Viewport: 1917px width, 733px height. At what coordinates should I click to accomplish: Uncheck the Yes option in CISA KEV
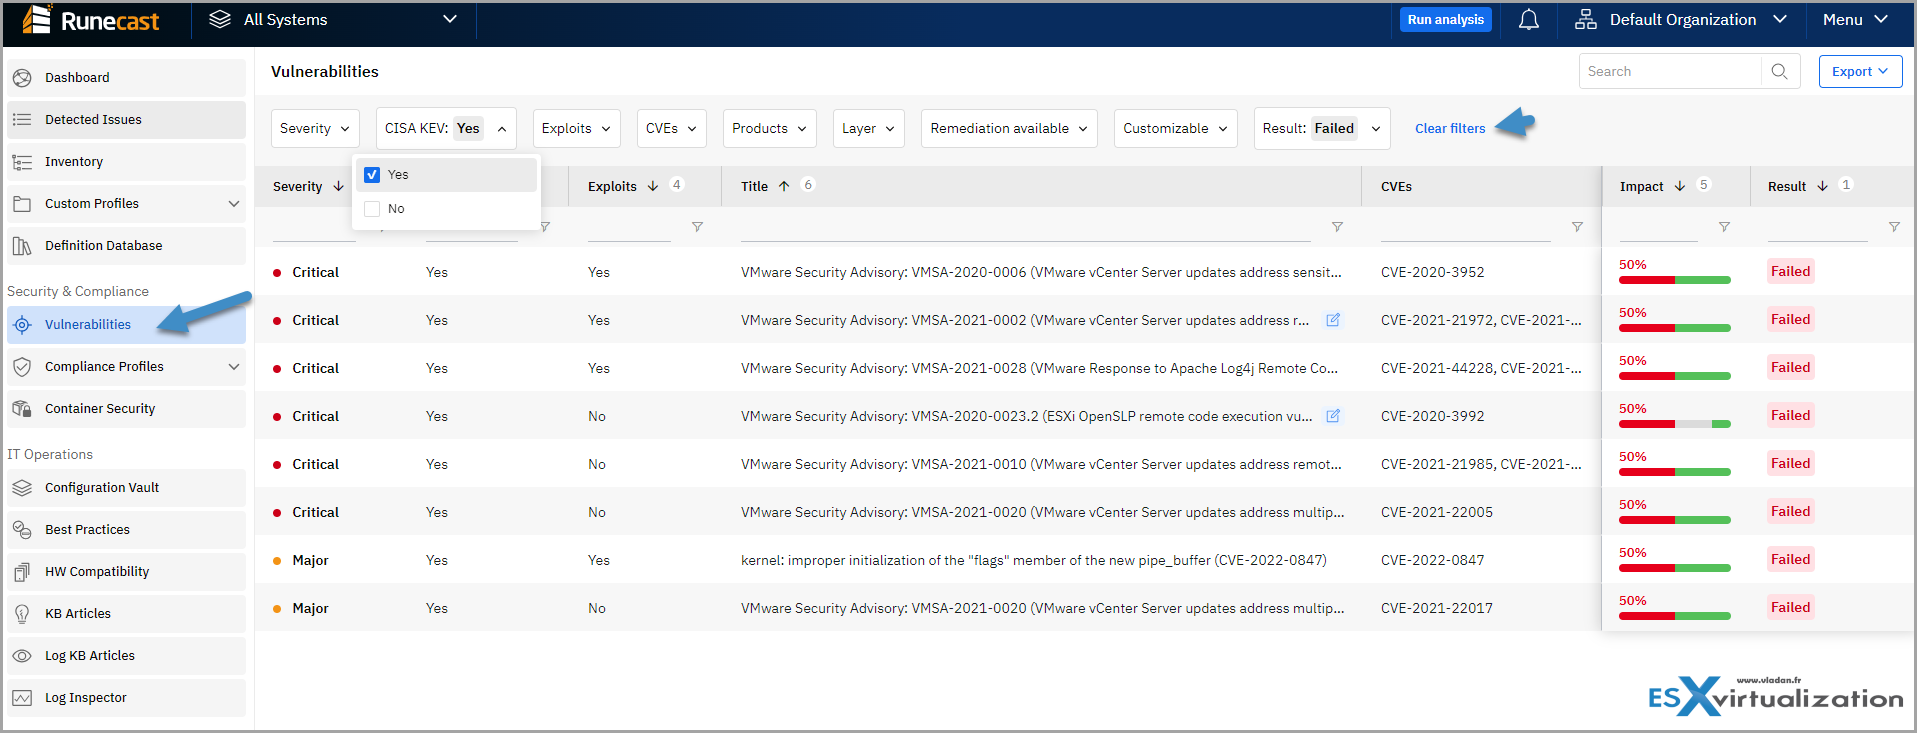pos(372,175)
